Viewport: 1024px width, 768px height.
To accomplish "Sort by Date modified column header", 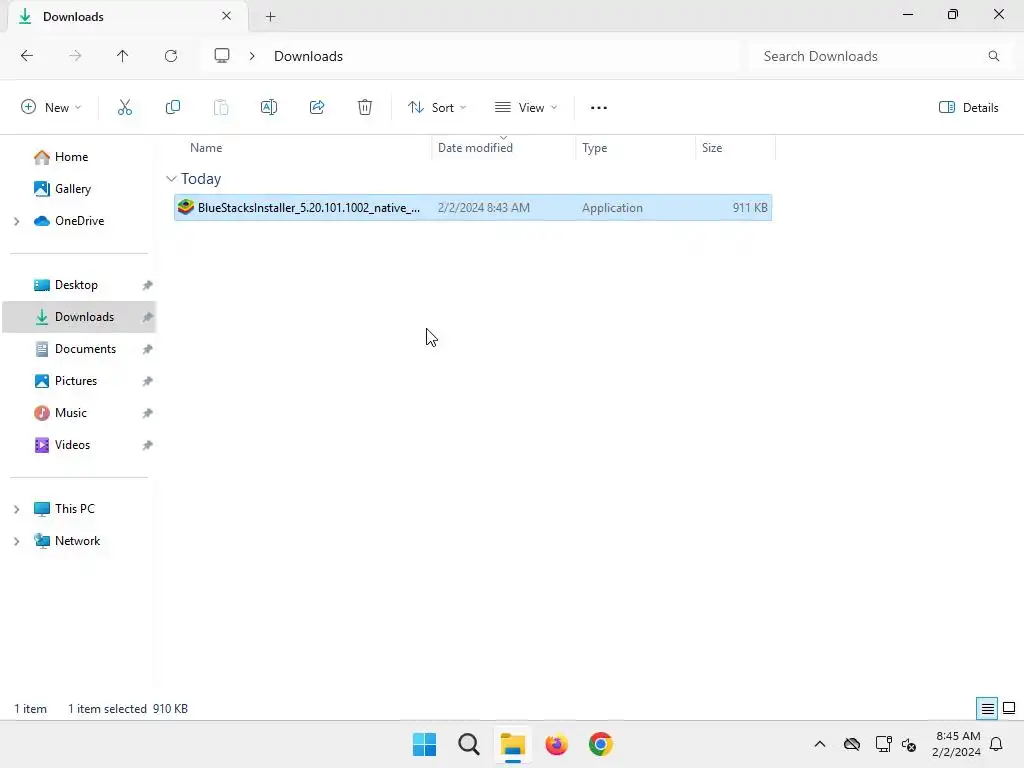I will tap(475, 148).
